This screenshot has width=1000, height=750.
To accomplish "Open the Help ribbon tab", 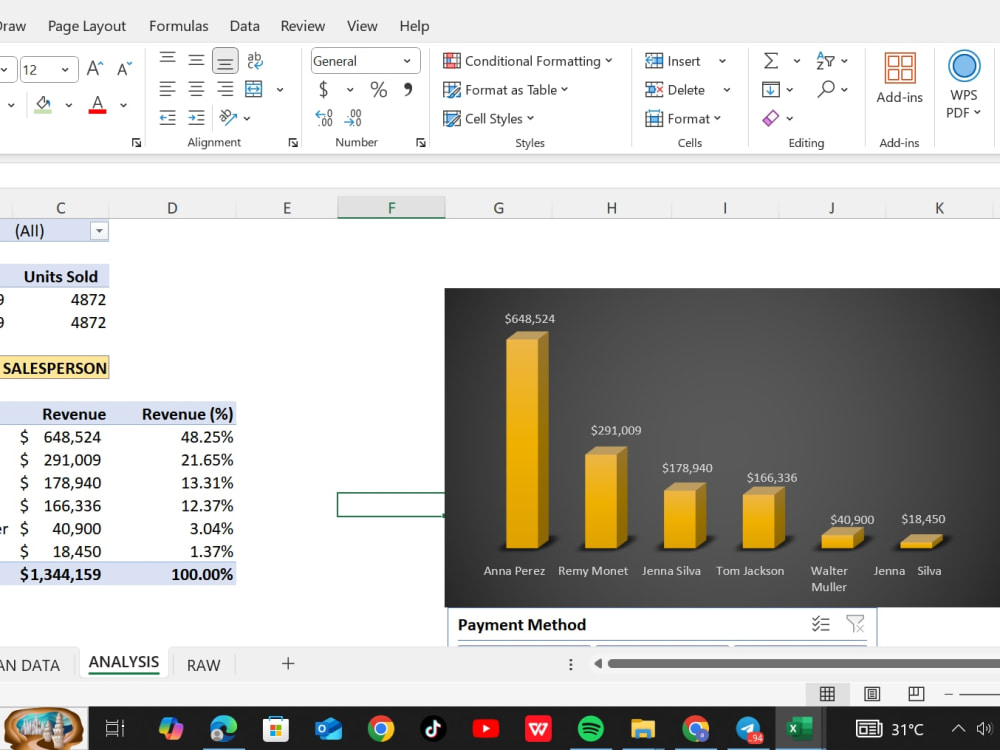I will [415, 26].
